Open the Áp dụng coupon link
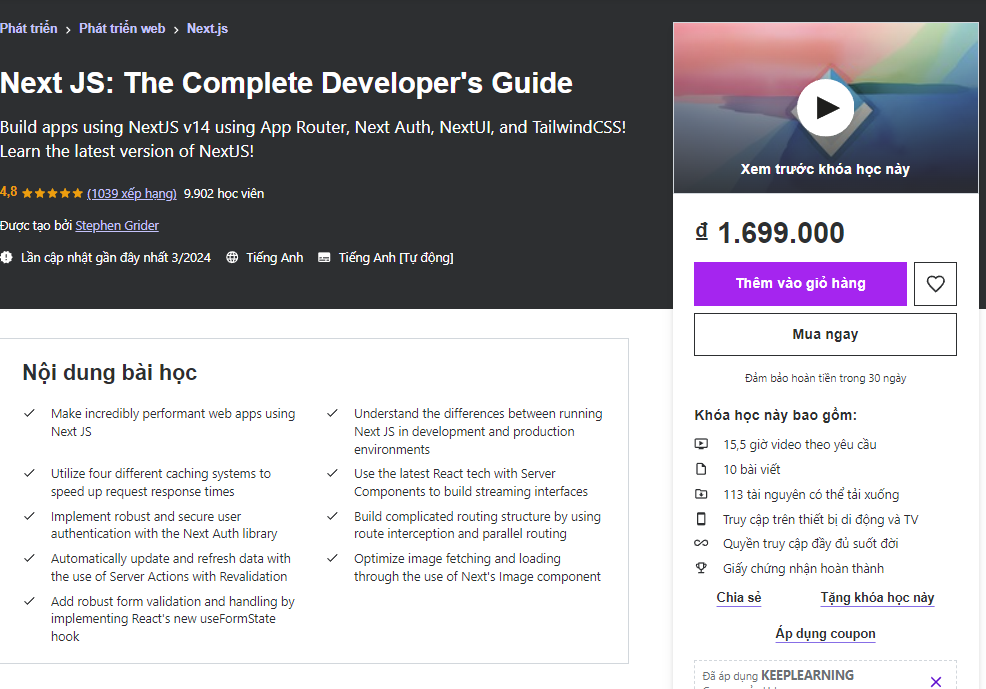 pos(825,634)
